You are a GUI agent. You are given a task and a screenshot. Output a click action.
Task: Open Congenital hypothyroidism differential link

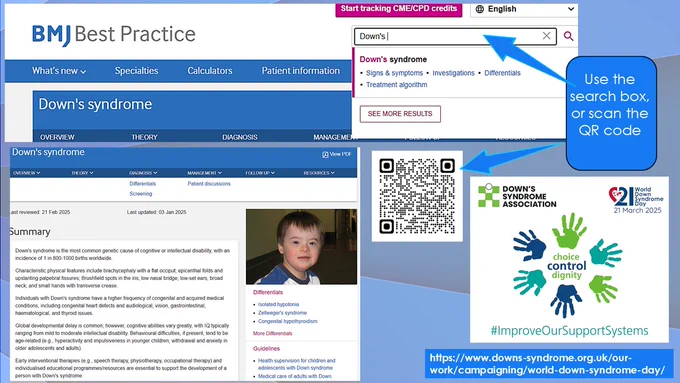(288, 321)
